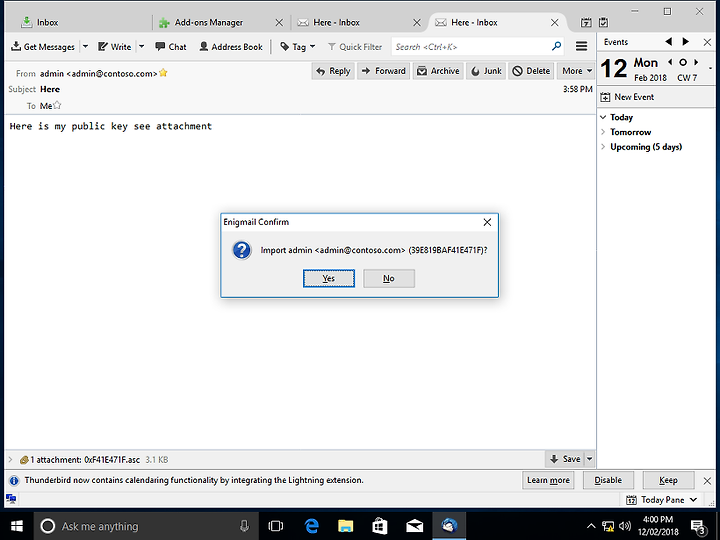720x540 pixels.
Task: Open the Action Center notifications
Action: 698,527
